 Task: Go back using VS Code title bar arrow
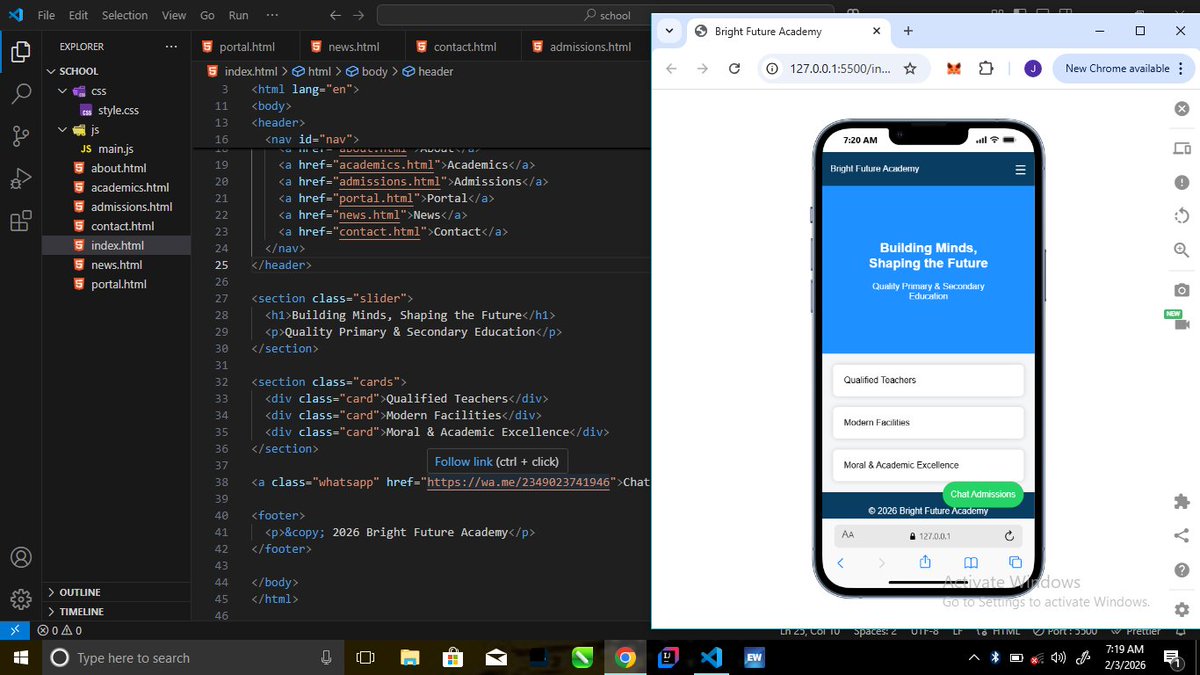tap(335, 15)
